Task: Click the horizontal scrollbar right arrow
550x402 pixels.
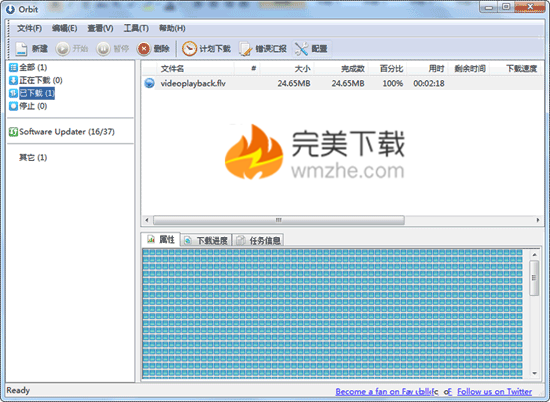Action: pos(538,220)
